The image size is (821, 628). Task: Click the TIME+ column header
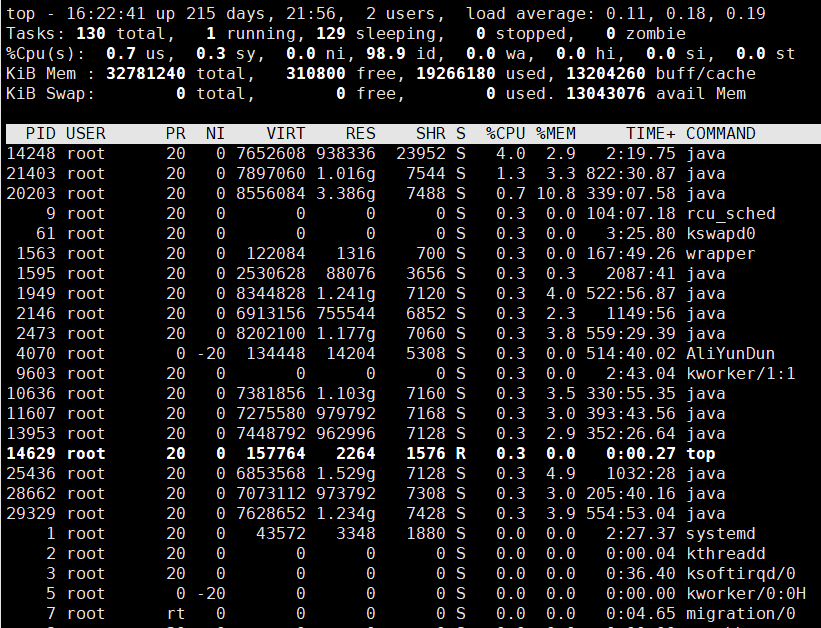(651, 134)
